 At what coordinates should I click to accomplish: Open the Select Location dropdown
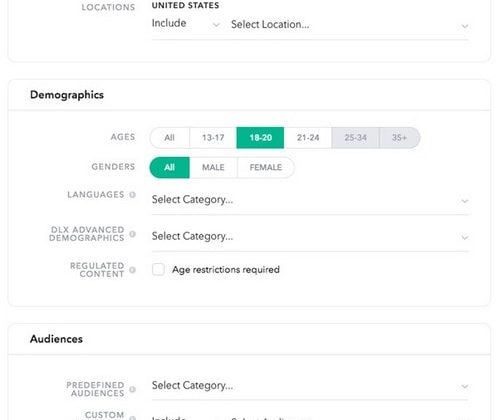coord(350,25)
